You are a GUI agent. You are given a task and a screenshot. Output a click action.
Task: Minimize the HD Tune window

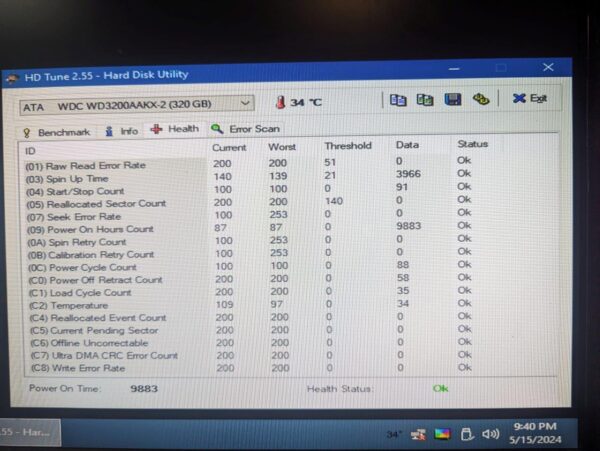(454, 69)
